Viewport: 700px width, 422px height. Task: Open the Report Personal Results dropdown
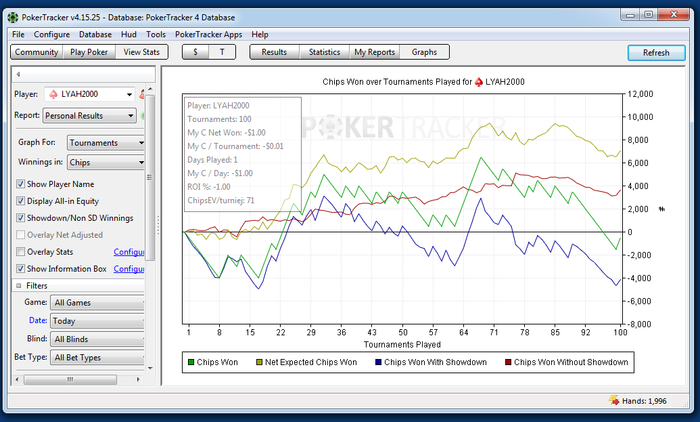(89, 116)
